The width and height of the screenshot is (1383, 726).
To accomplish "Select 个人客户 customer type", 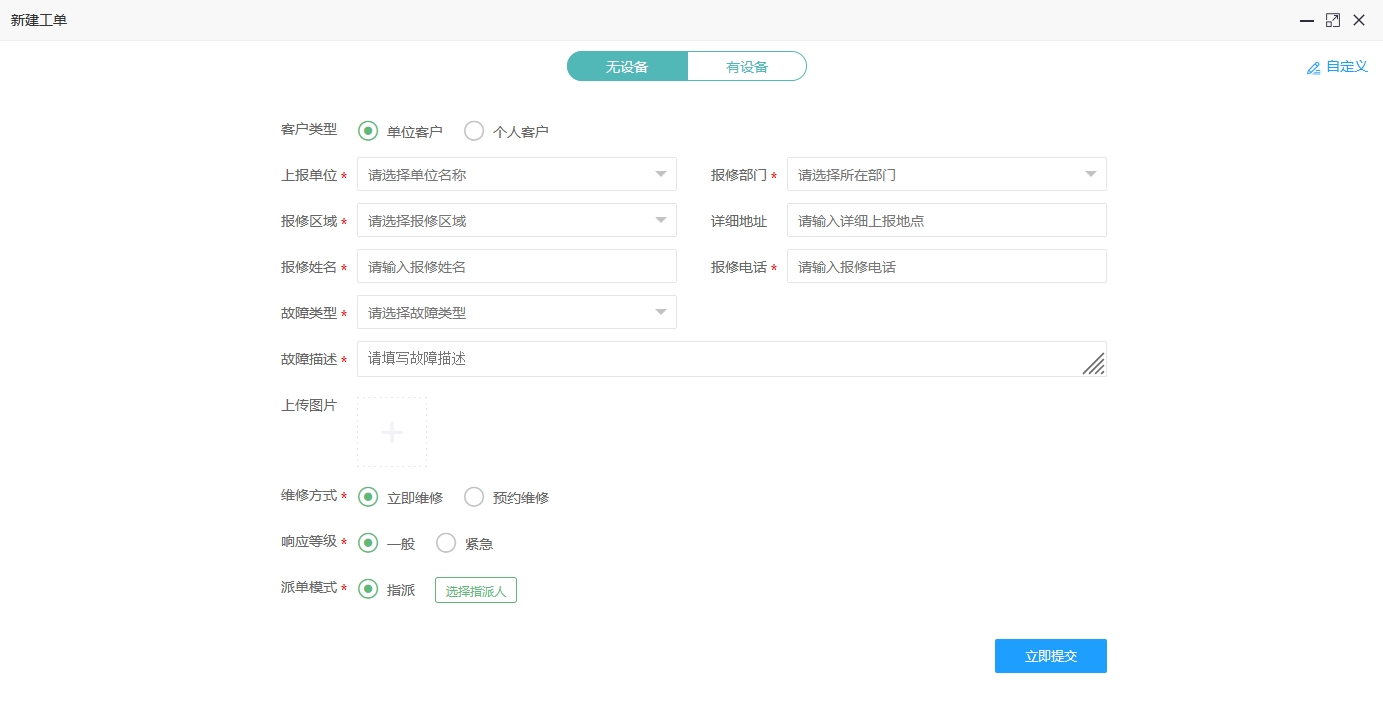I will pos(474,131).
